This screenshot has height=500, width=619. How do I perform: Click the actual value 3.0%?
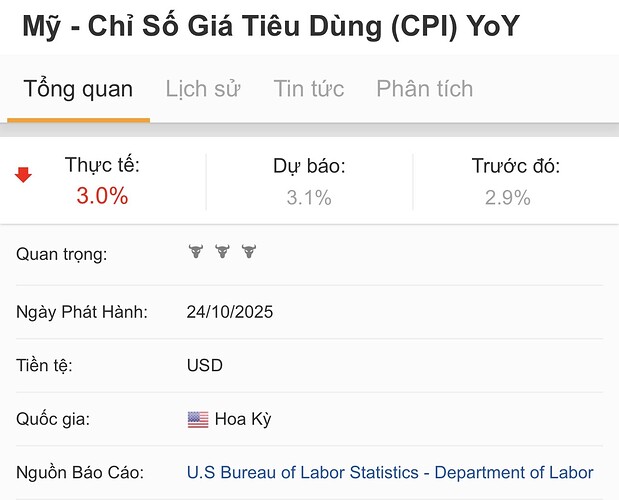102,196
